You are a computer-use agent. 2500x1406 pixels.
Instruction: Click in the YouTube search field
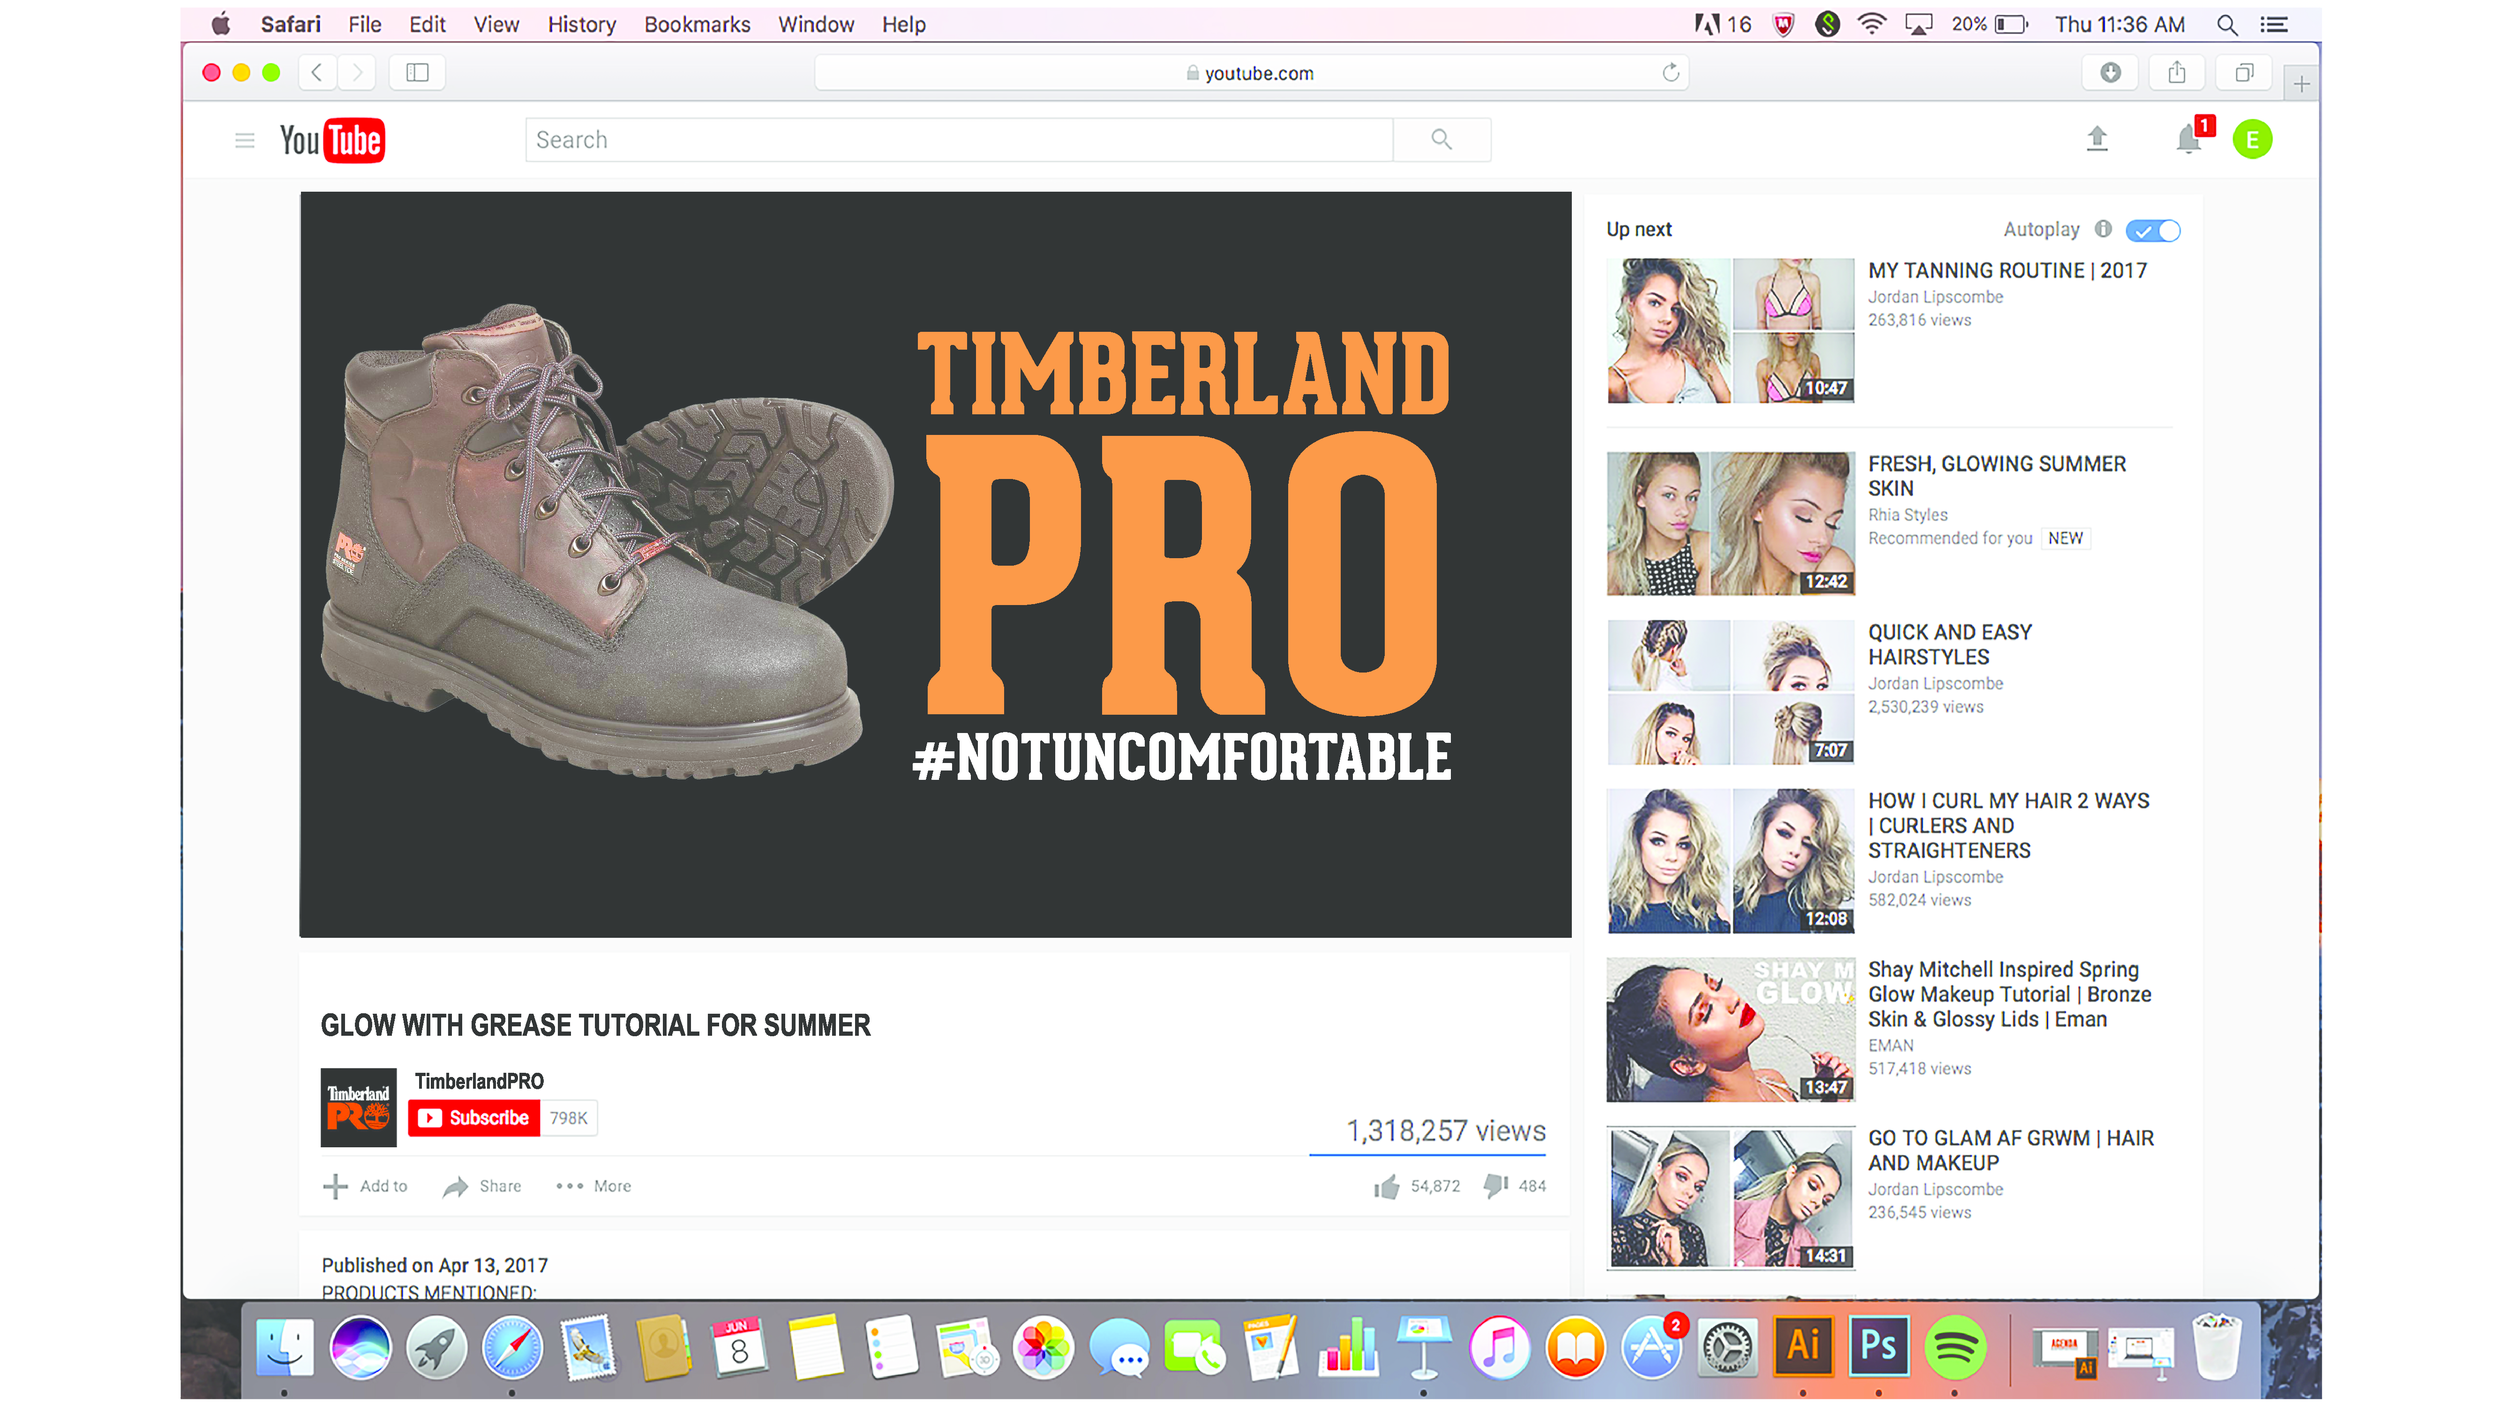(x=959, y=139)
